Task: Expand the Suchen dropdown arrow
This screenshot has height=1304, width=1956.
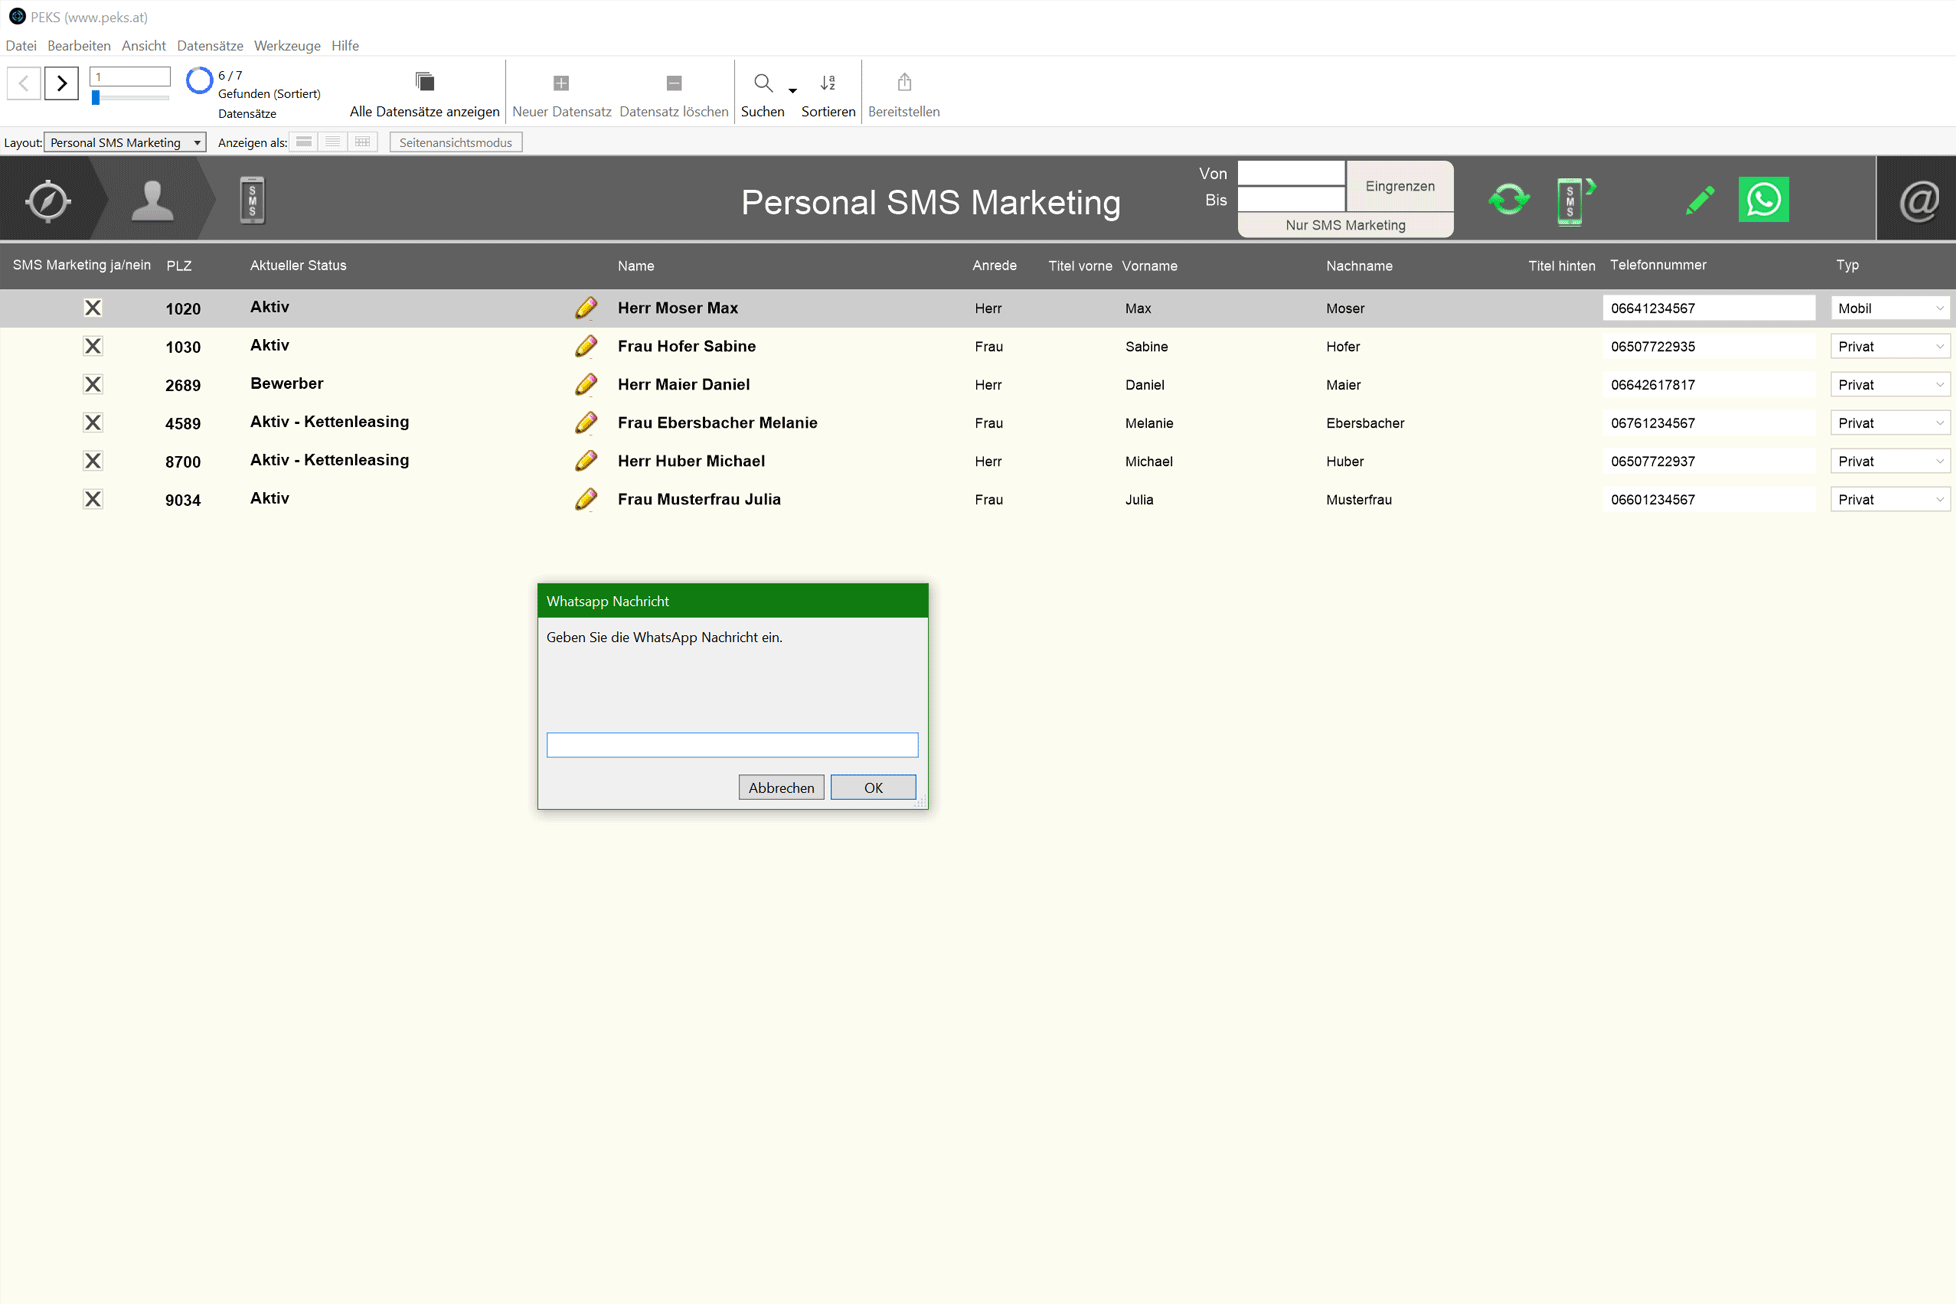Action: 792,90
